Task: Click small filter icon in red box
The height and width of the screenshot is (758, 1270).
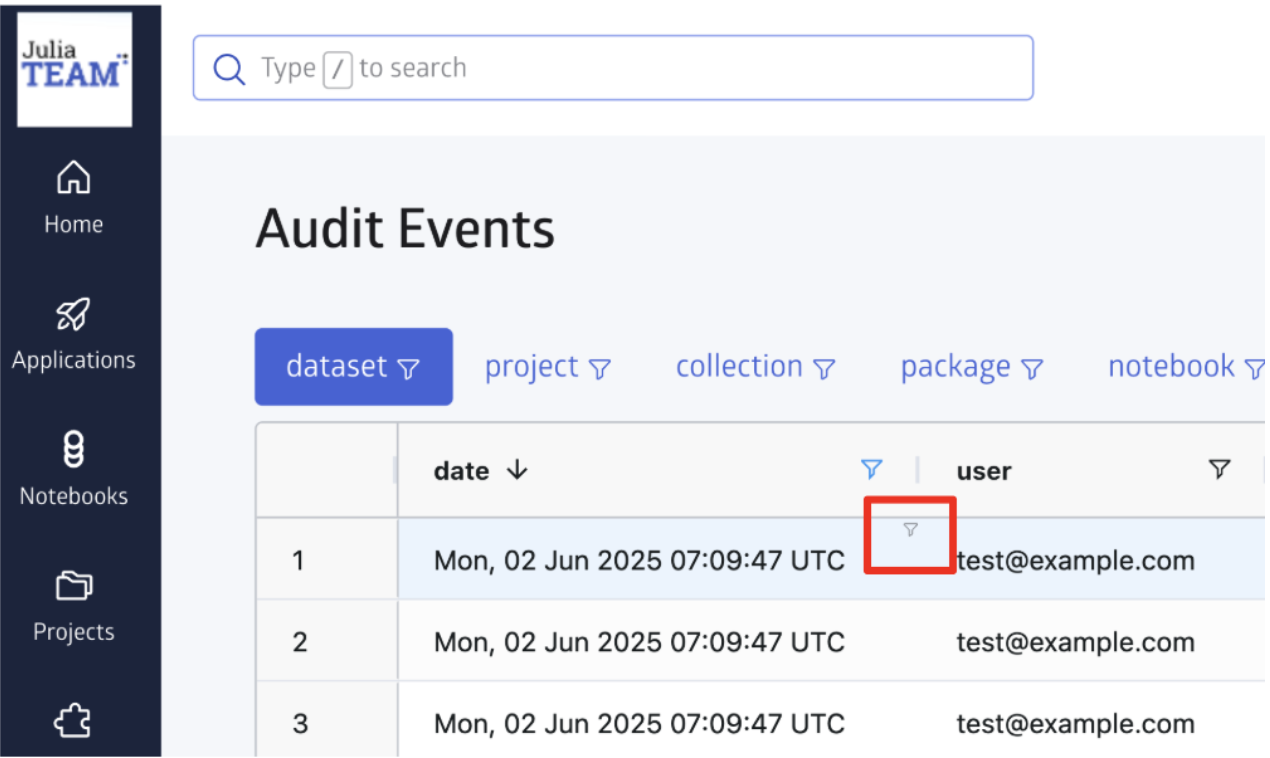Action: point(910,530)
